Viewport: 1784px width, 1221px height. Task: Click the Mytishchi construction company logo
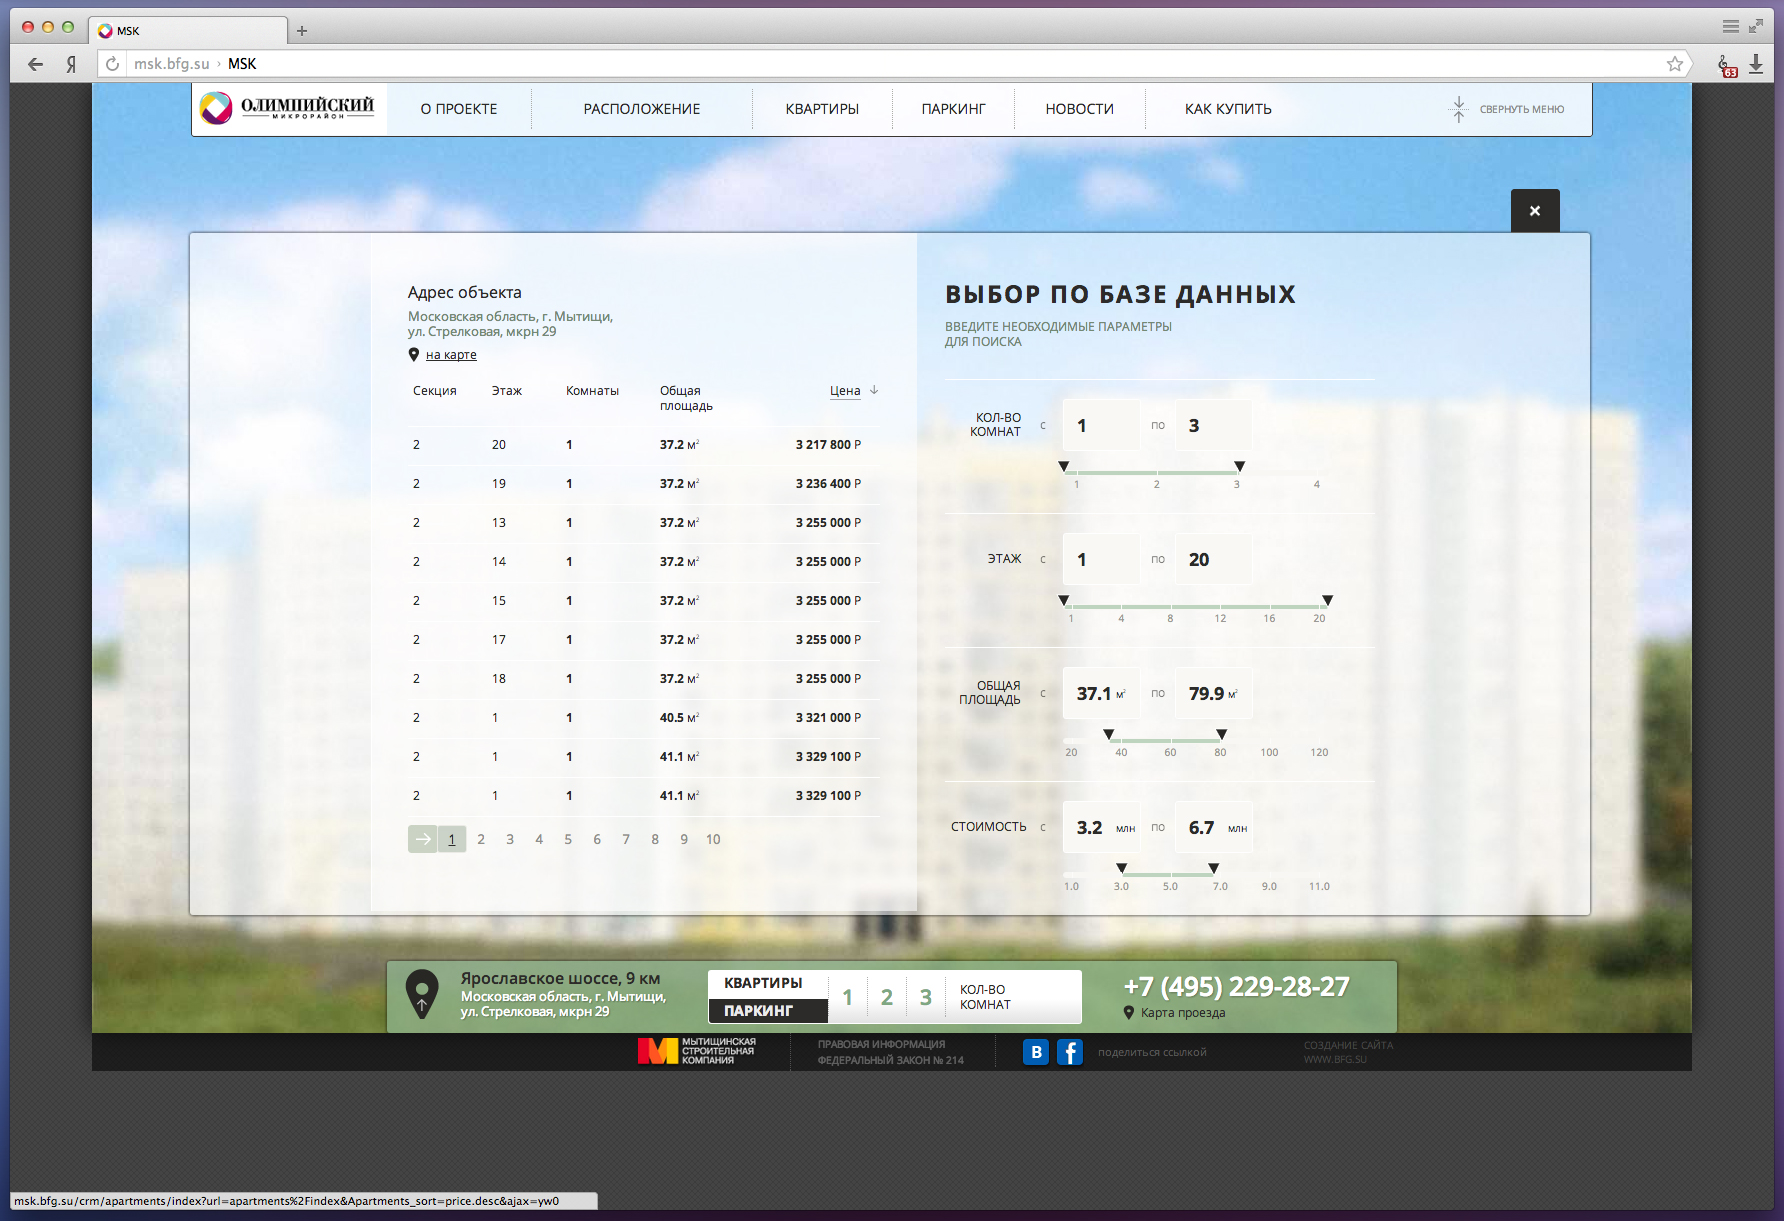coord(697,1051)
